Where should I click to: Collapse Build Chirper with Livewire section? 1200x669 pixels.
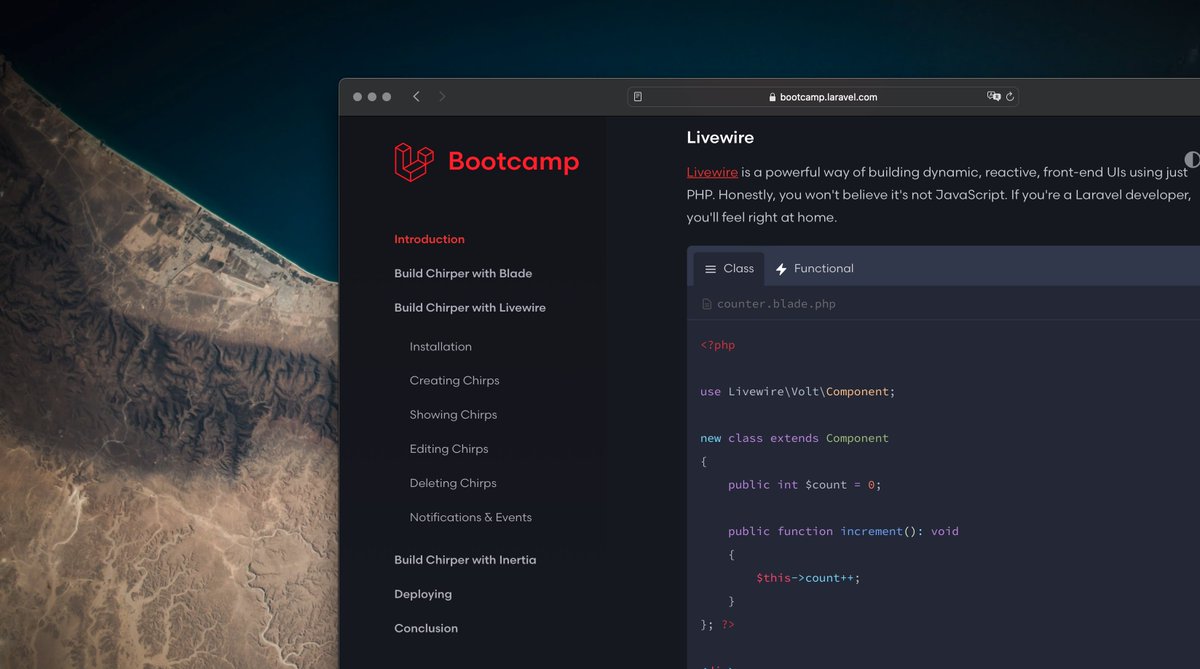[x=470, y=307]
